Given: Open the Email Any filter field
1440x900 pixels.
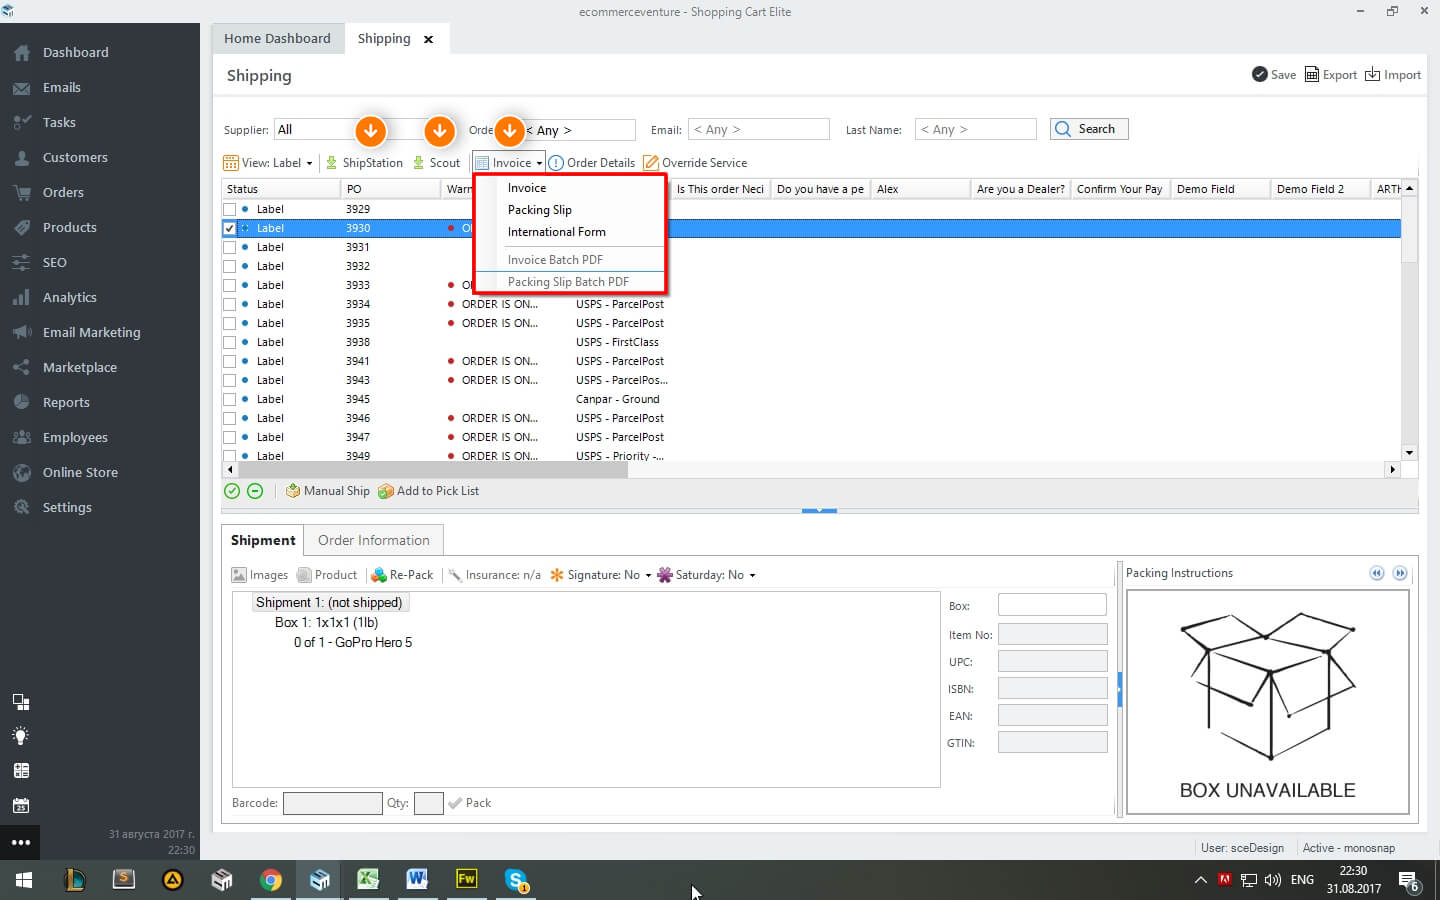Looking at the screenshot, I should point(759,129).
